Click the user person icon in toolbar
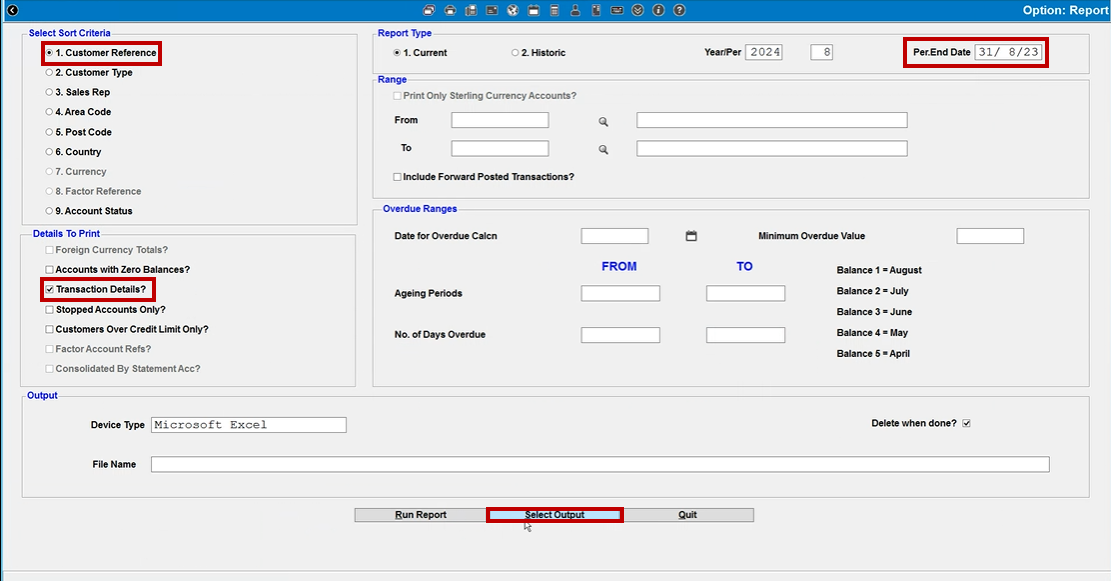 point(575,10)
